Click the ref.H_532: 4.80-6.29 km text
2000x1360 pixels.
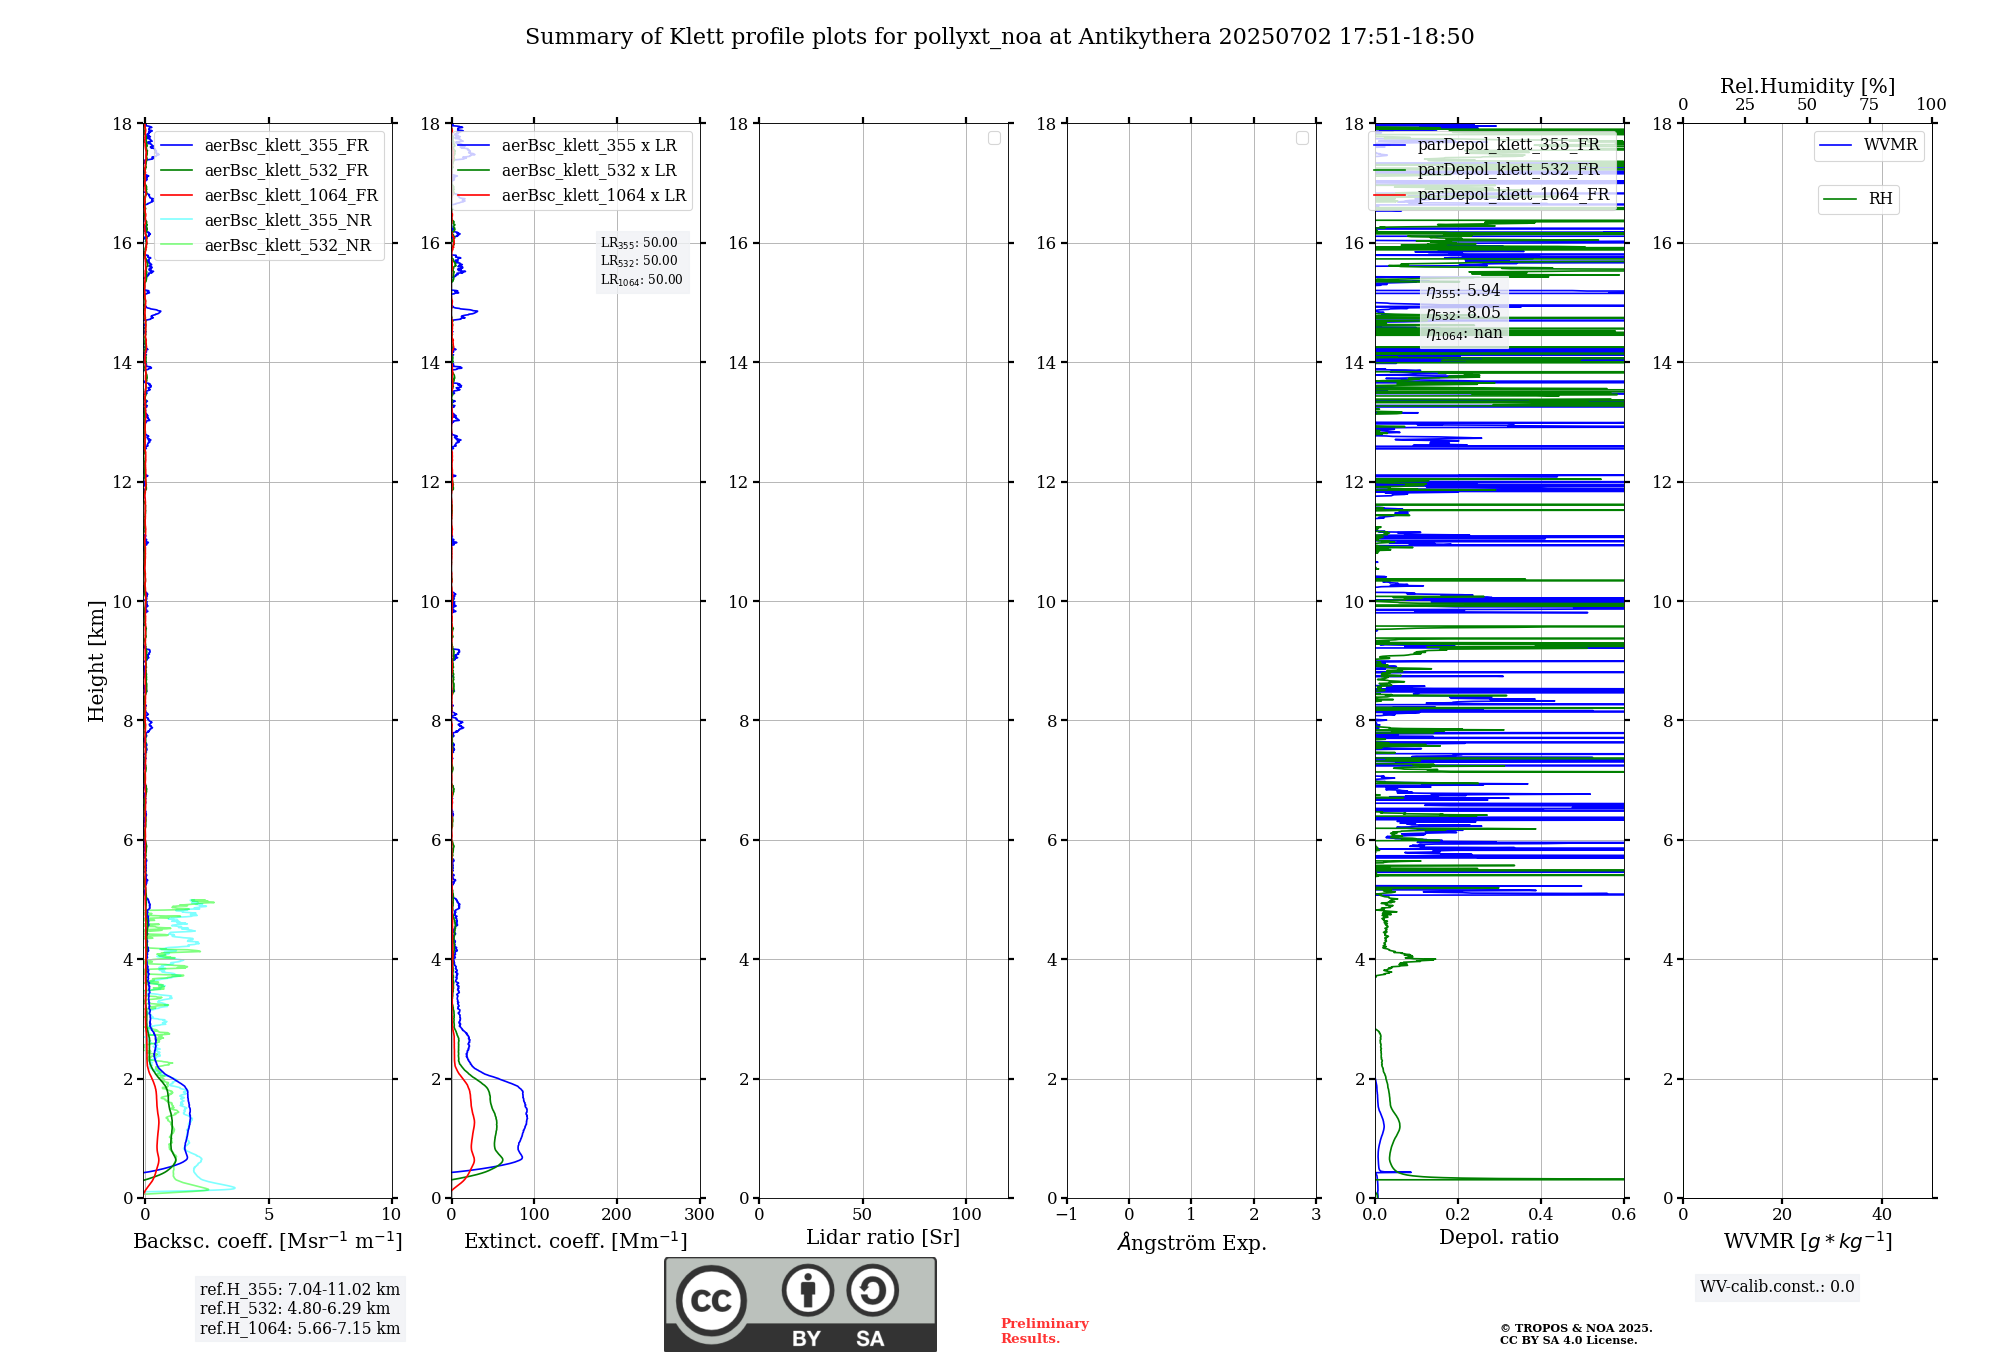[295, 1309]
